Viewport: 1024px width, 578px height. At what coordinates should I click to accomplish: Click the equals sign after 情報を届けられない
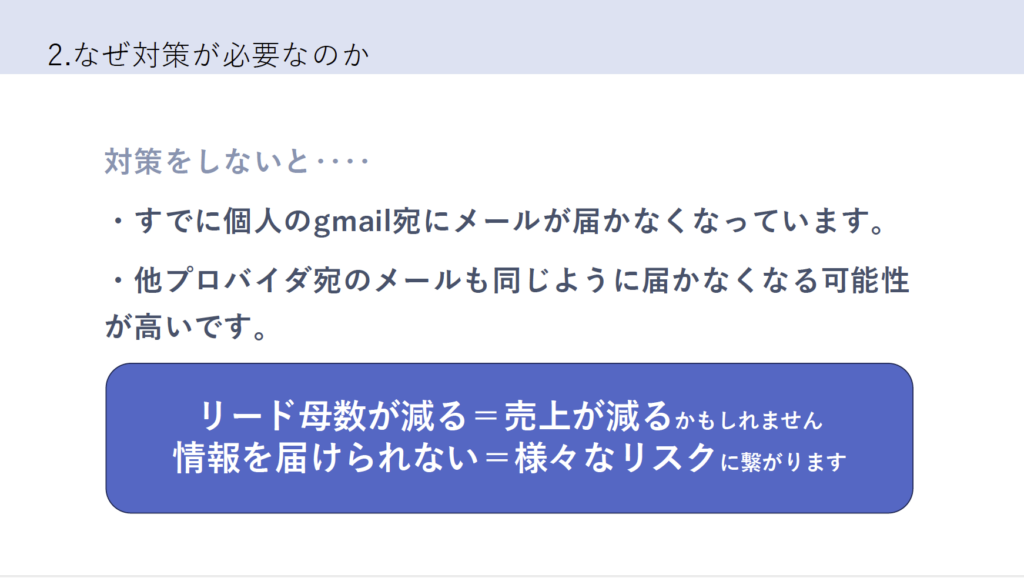coord(497,458)
